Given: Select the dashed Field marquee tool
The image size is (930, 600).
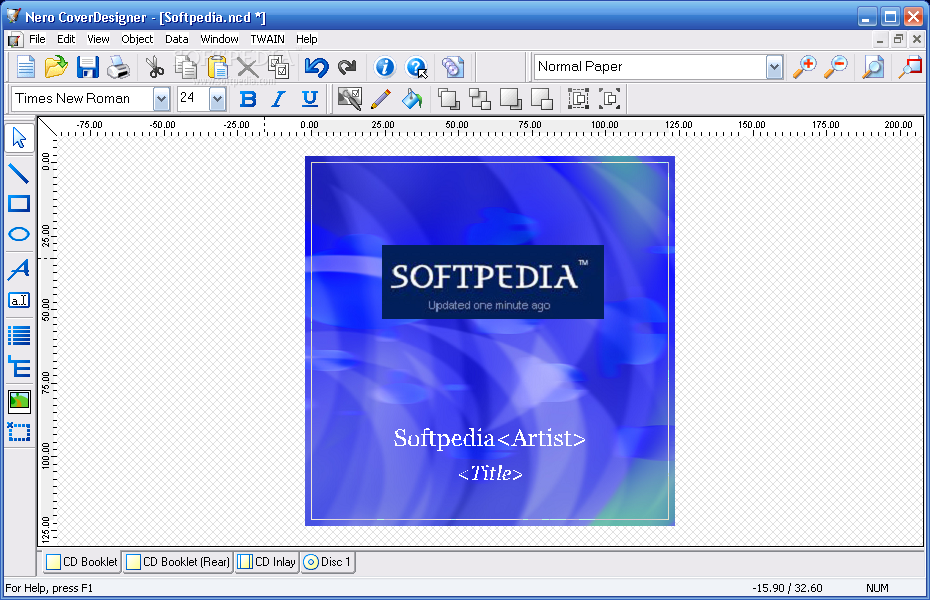Looking at the screenshot, I should (19, 432).
